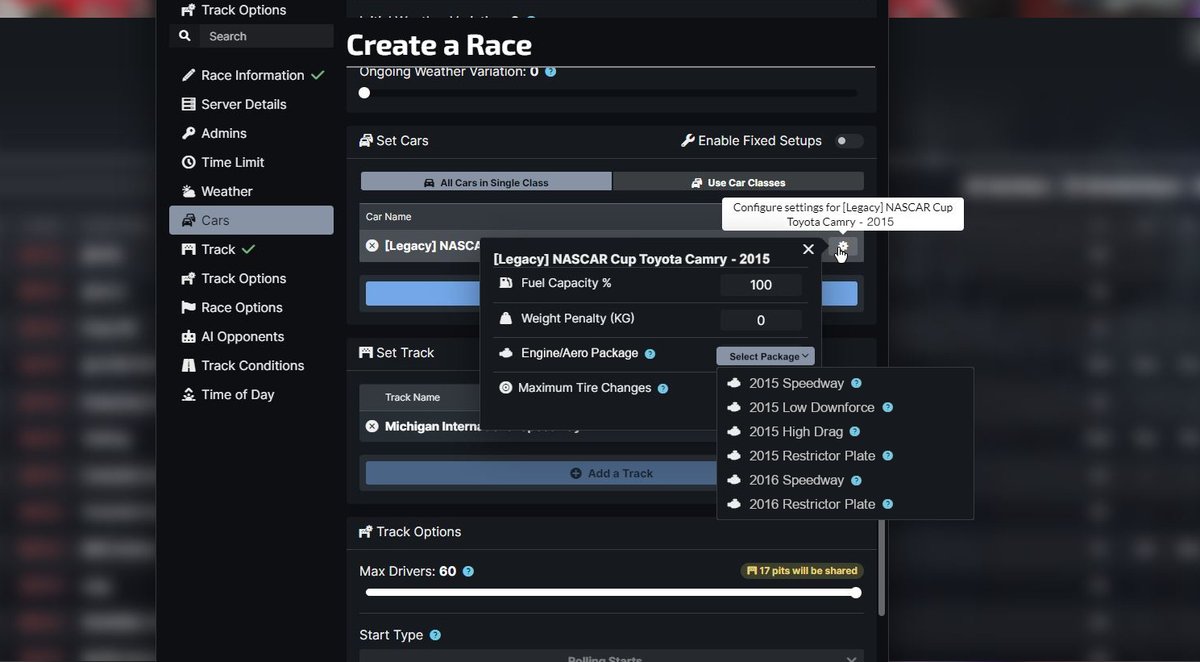Choose the 2016 Restrictor Plate package

pyautogui.click(x=812, y=504)
